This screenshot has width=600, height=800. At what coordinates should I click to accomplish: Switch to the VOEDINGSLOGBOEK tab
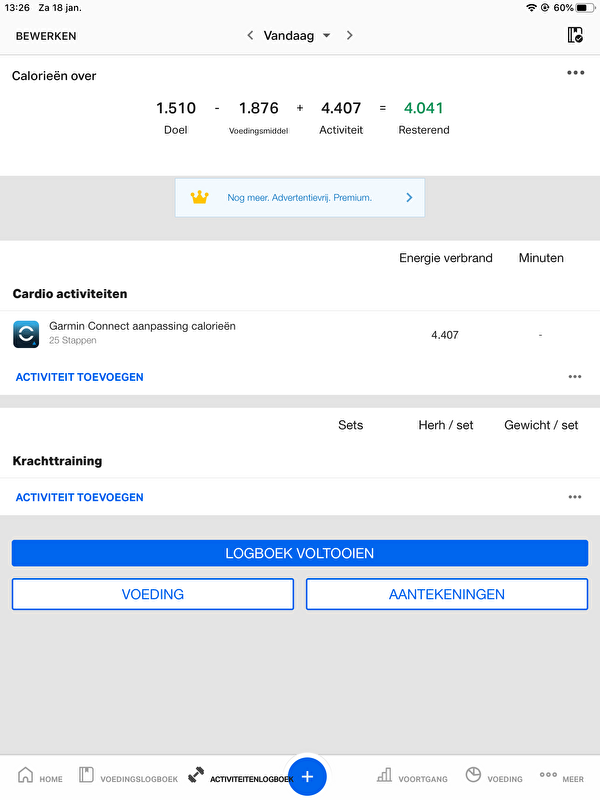pos(129,776)
